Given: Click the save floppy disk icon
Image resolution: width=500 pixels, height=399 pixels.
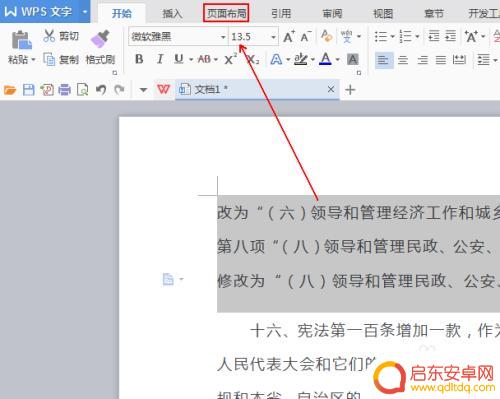Looking at the screenshot, I should [28, 90].
